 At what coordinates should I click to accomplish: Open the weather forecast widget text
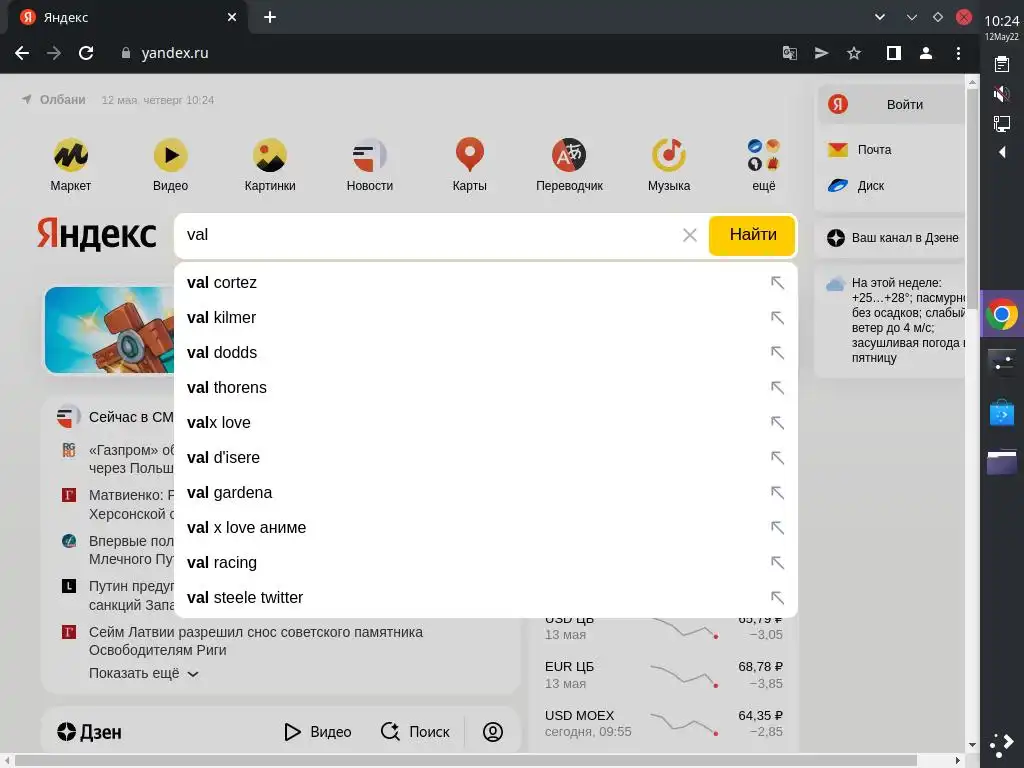coord(908,320)
